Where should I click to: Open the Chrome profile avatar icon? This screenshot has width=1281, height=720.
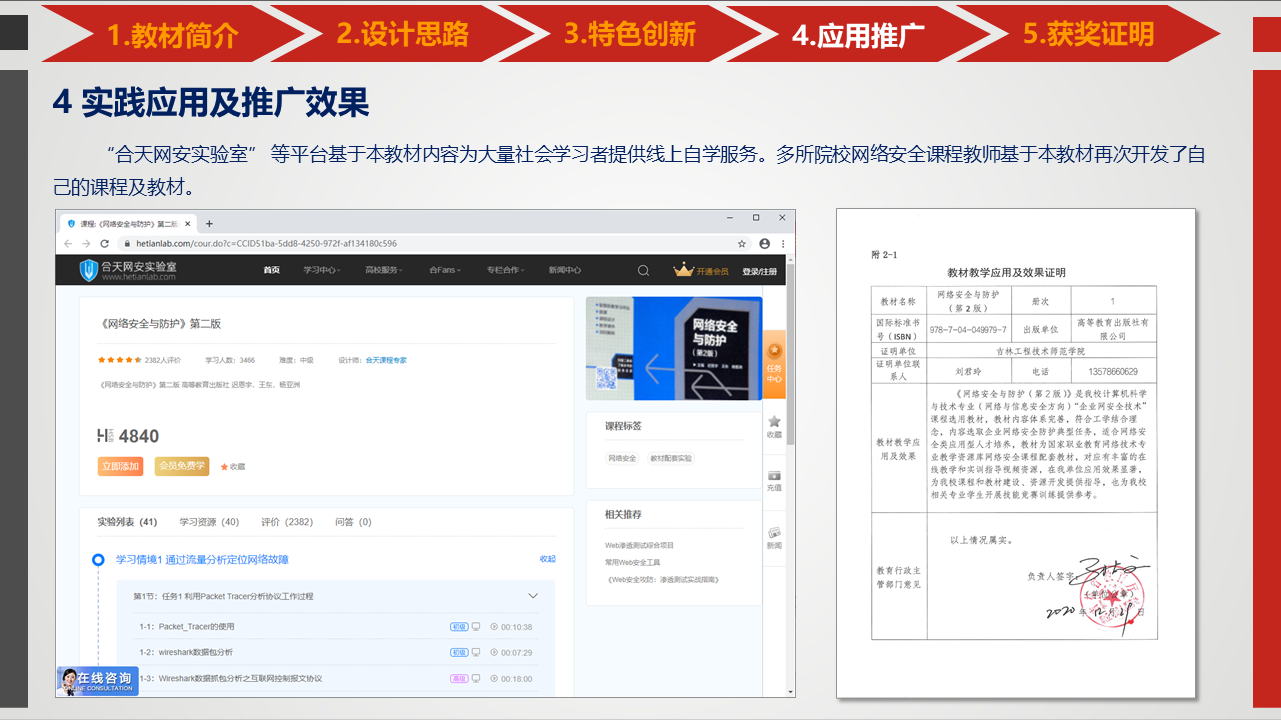764,244
